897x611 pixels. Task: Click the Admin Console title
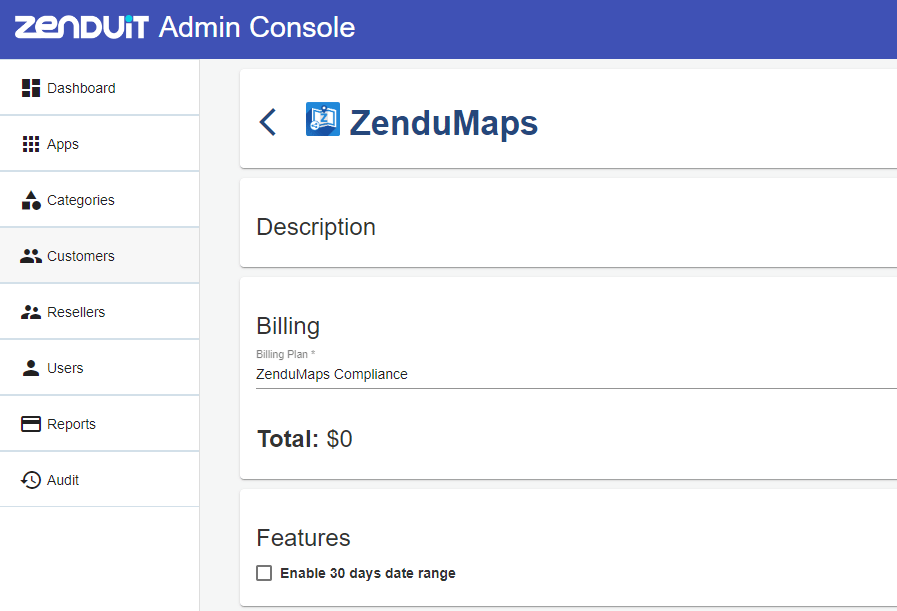[257, 27]
